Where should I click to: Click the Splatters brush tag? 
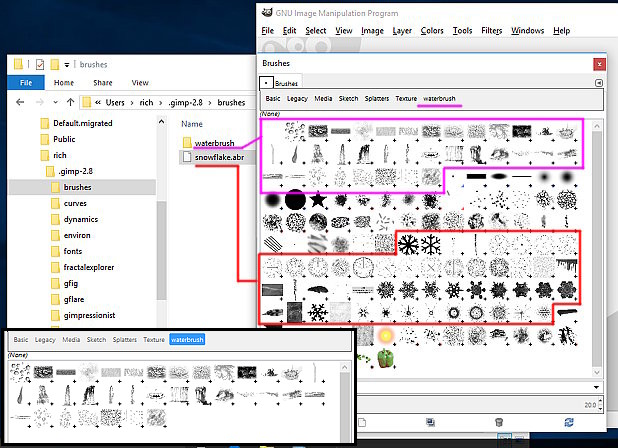(377, 99)
